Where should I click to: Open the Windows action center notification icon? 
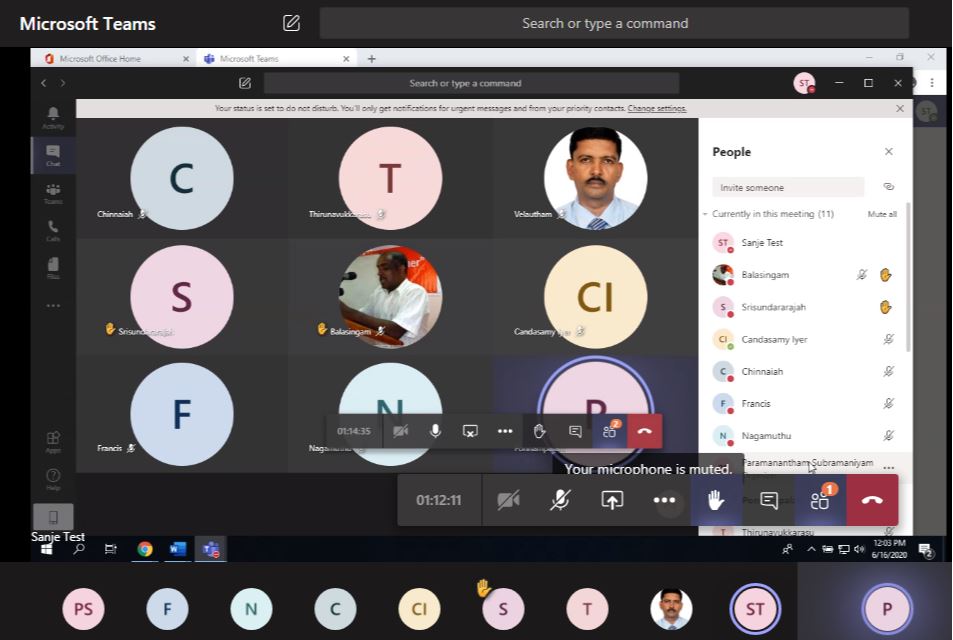click(x=926, y=550)
